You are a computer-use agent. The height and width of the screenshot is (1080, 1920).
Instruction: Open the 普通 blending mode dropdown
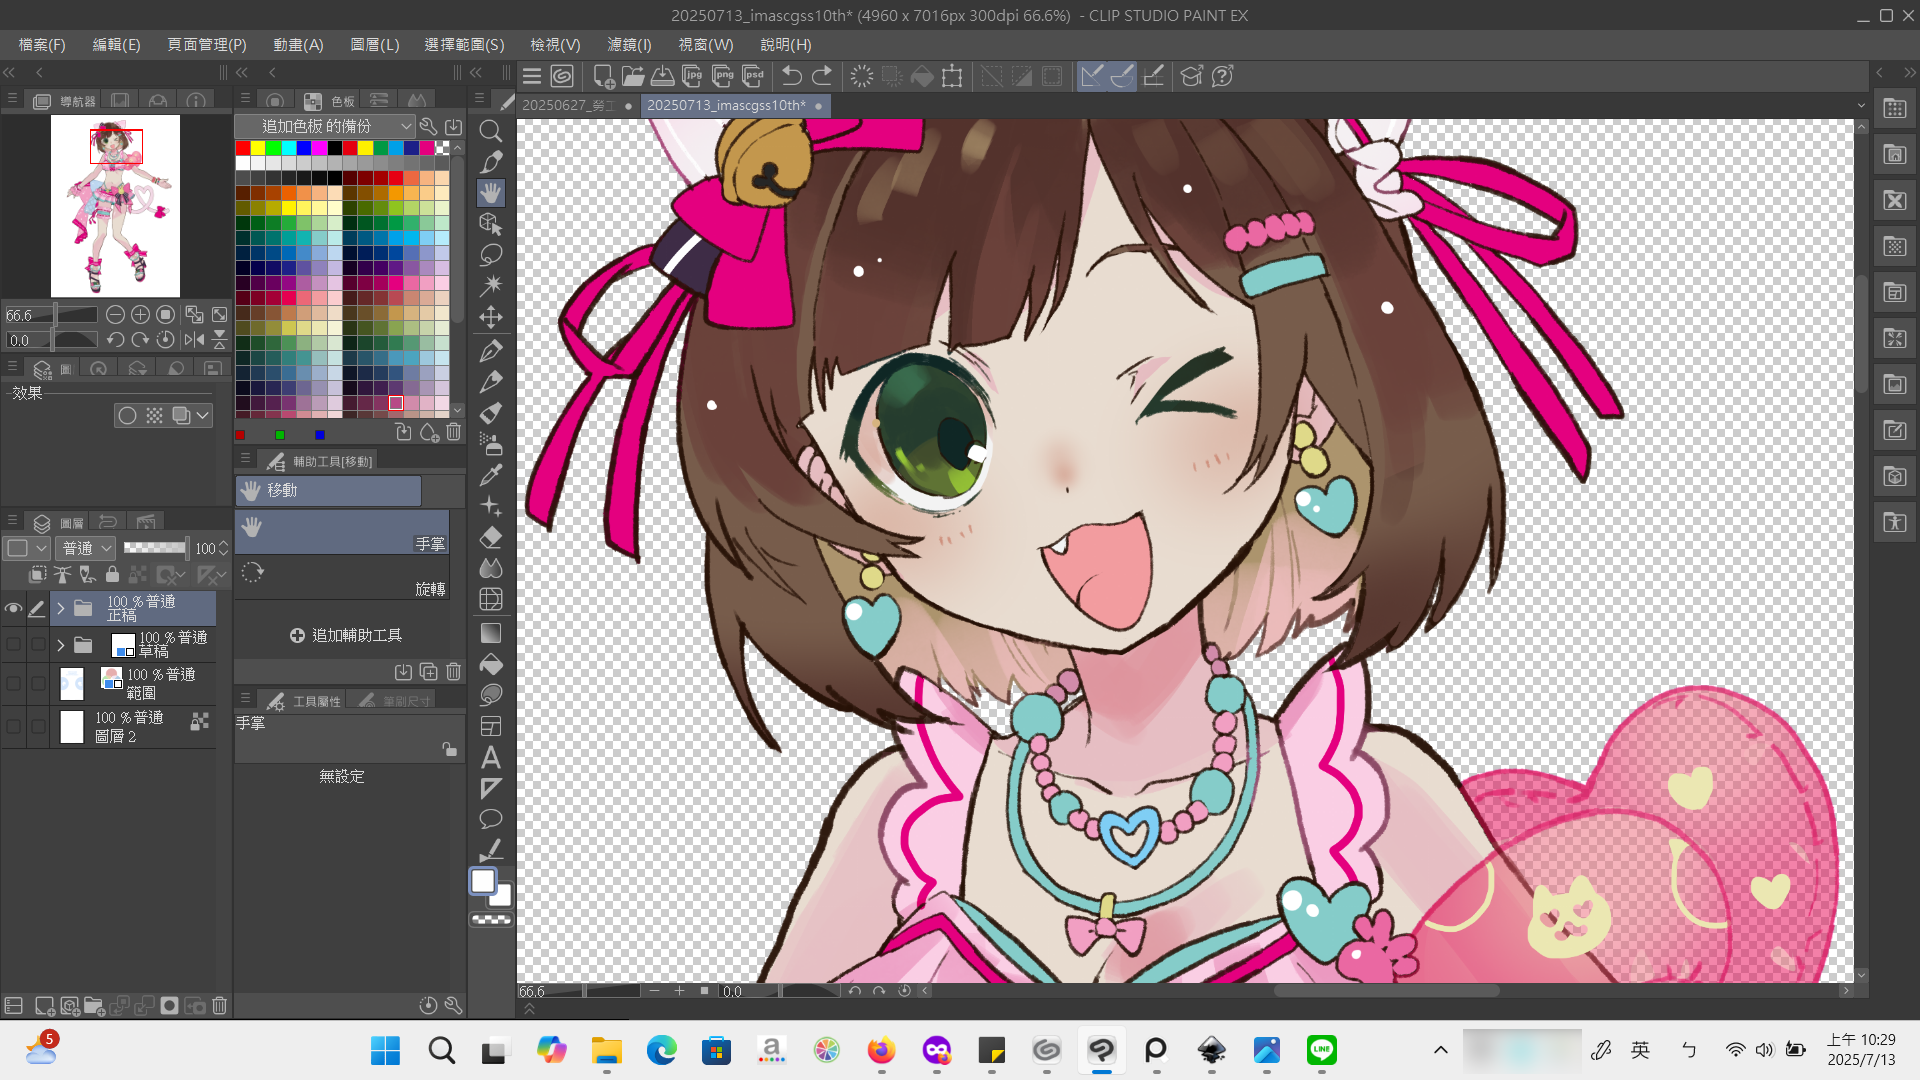pos(86,548)
